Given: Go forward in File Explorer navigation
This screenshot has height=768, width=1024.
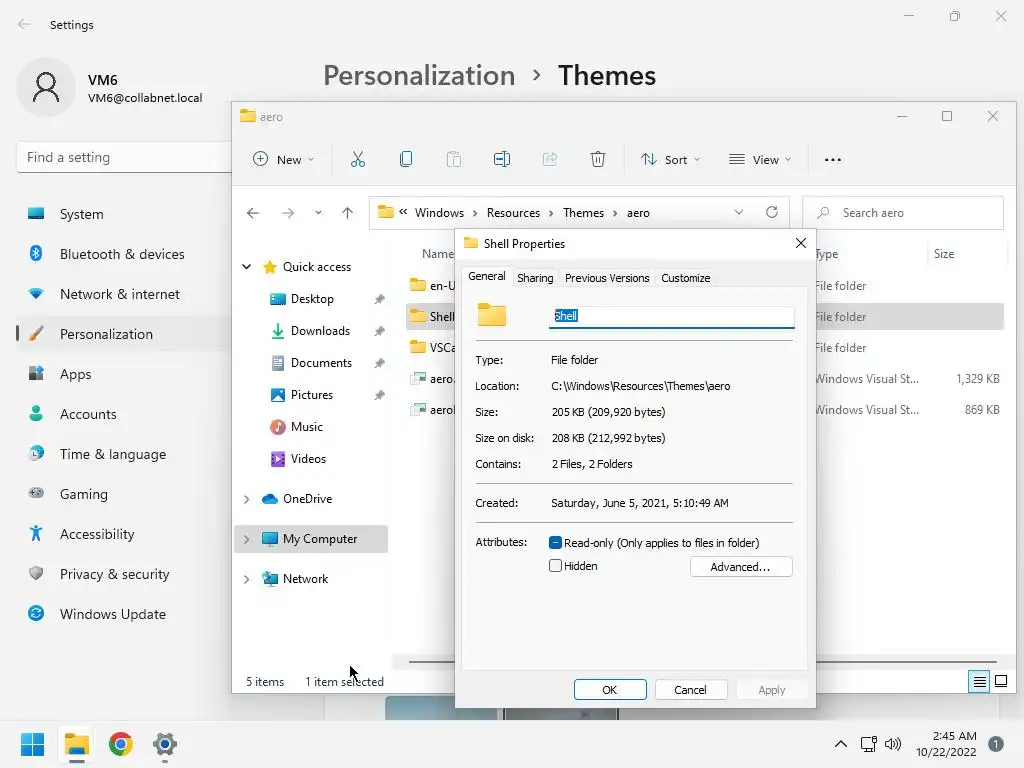Looking at the screenshot, I should pyautogui.click(x=287, y=213).
